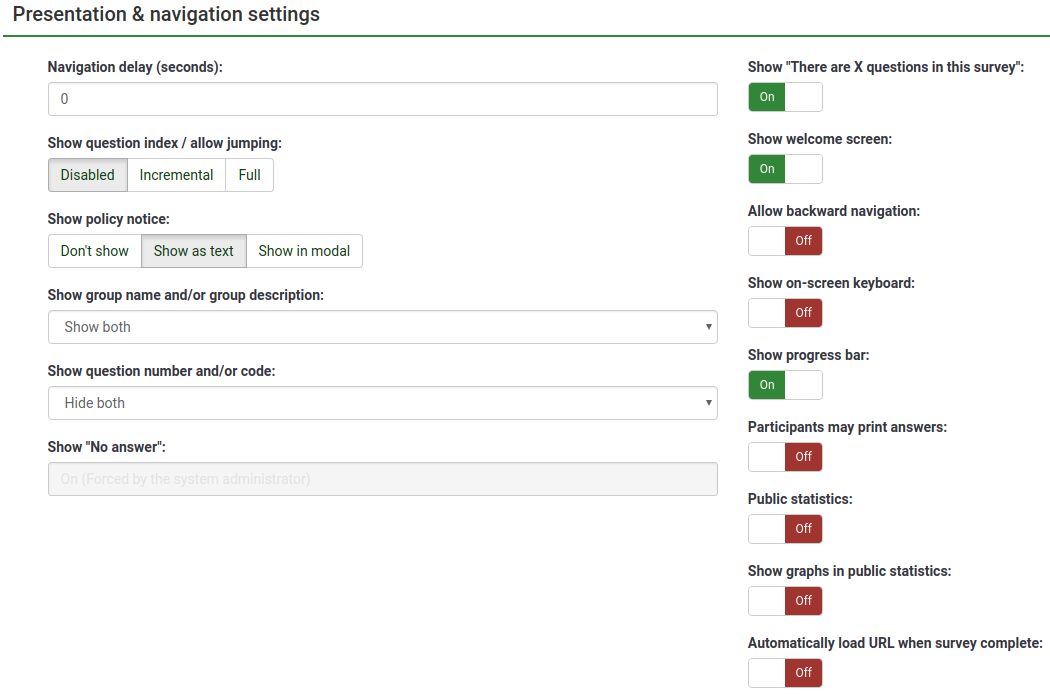Select Full question index option
The image size is (1050, 694).
[x=249, y=175]
